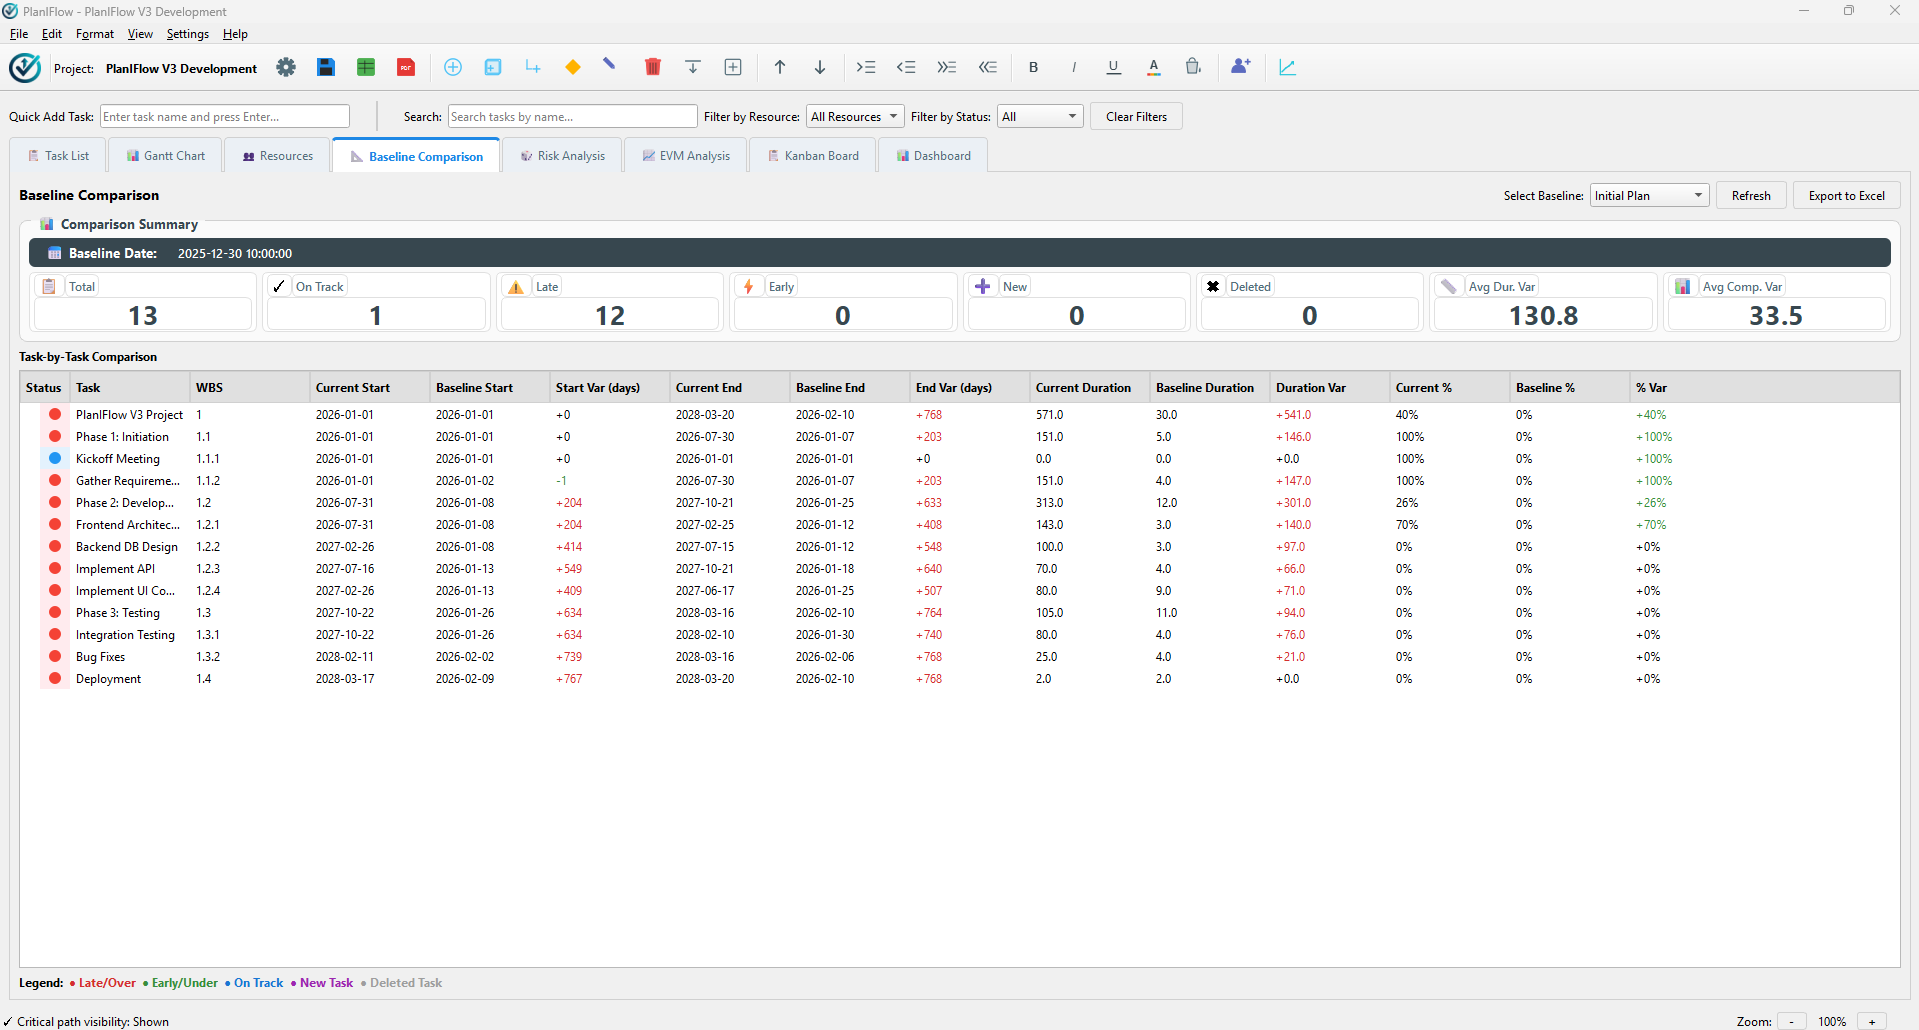Move task up with up arrow

tap(780, 67)
